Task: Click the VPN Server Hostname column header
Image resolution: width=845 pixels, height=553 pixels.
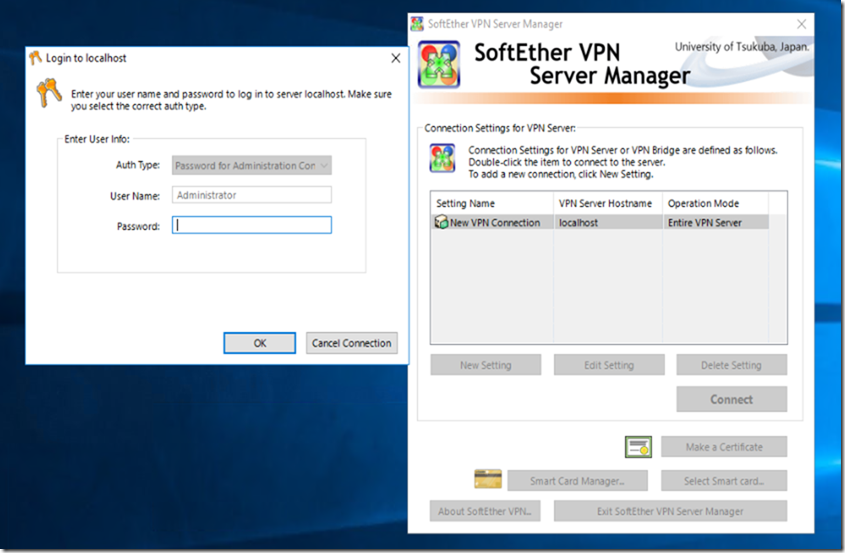Action: pos(607,203)
